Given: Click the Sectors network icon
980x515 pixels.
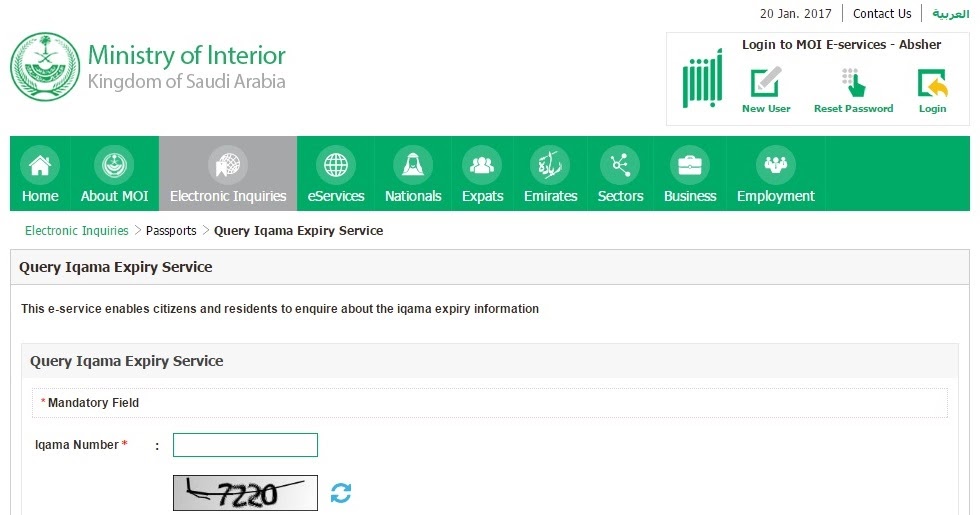Looking at the screenshot, I should (x=620, y=165).
